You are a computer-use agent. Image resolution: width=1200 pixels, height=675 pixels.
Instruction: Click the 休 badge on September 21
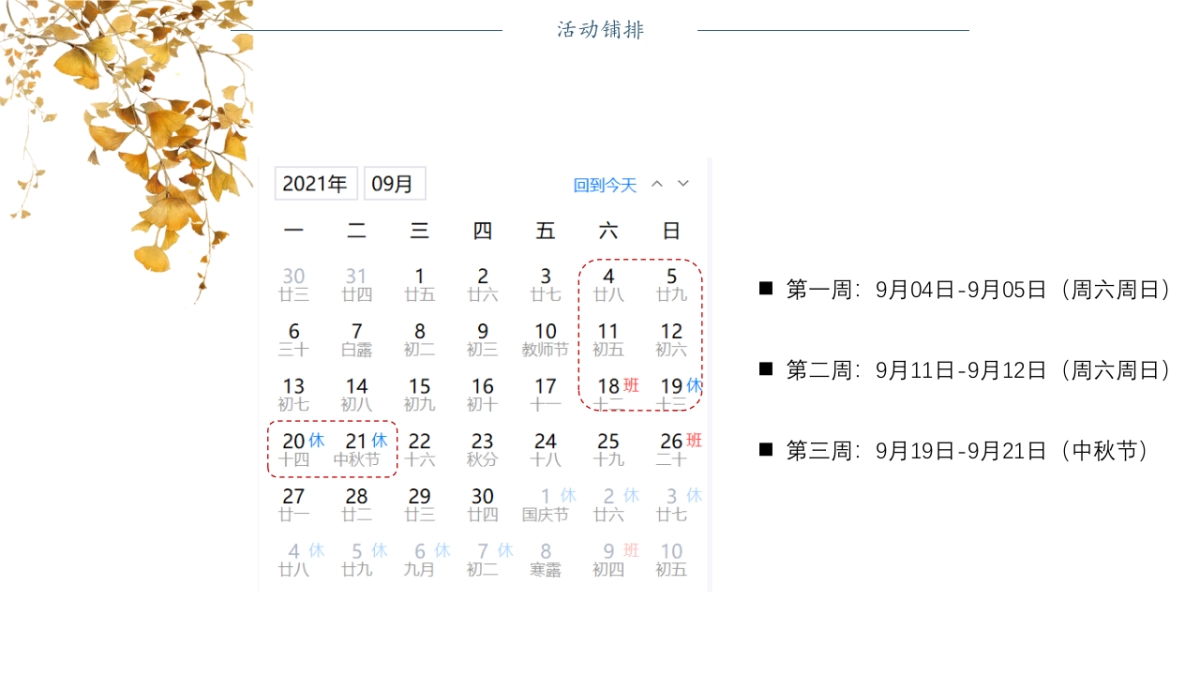pos(380,439)
